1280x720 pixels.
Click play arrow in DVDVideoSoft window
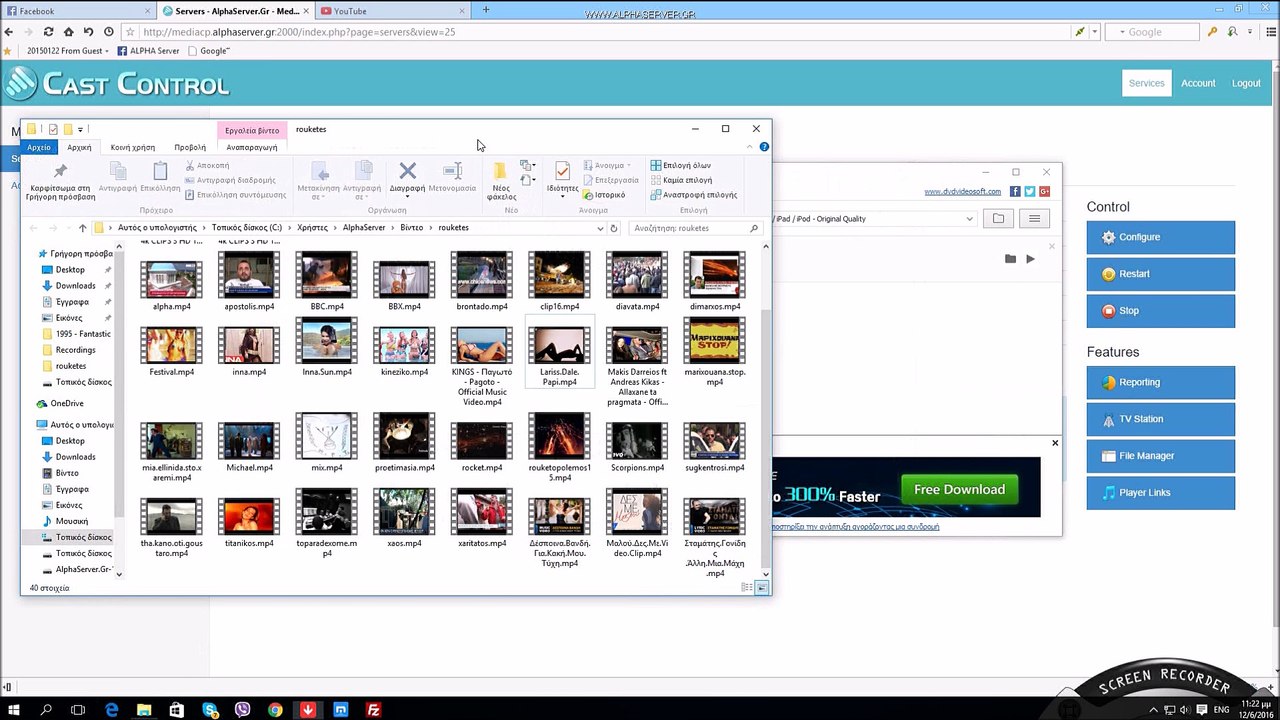click(x=1030, y=259)
